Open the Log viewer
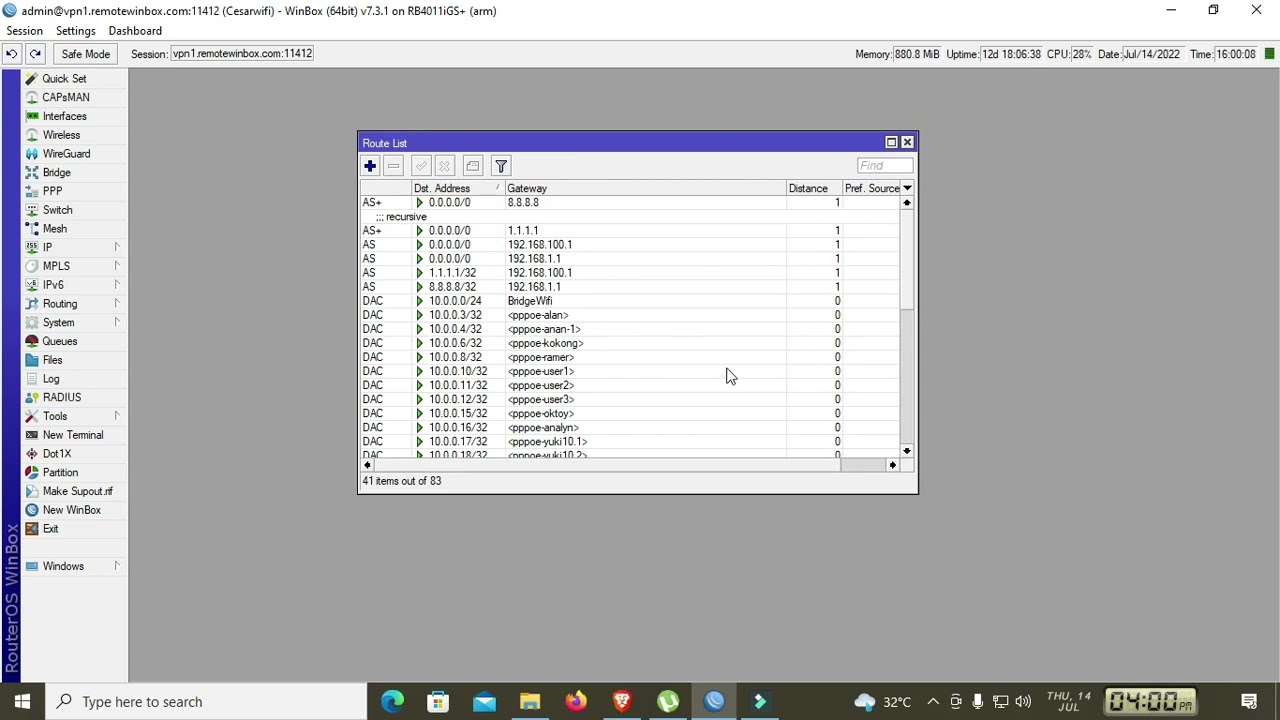Screen dimensions: 1280x720 coord(51,379)
